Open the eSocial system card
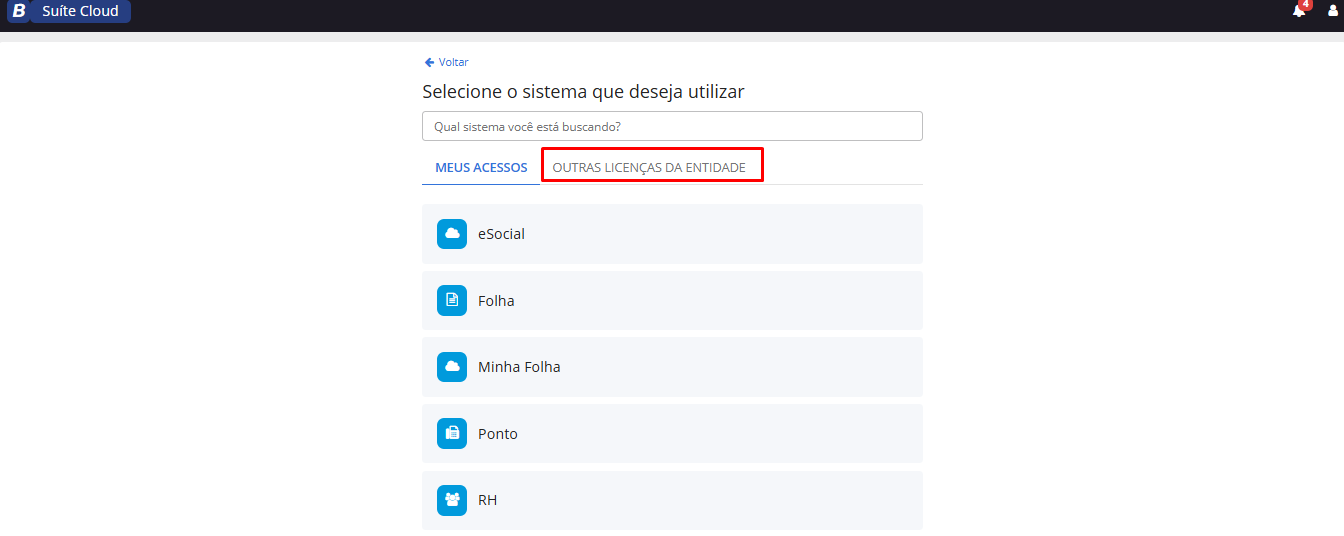This screenshot has width=1344, height=536. [672, 234]
